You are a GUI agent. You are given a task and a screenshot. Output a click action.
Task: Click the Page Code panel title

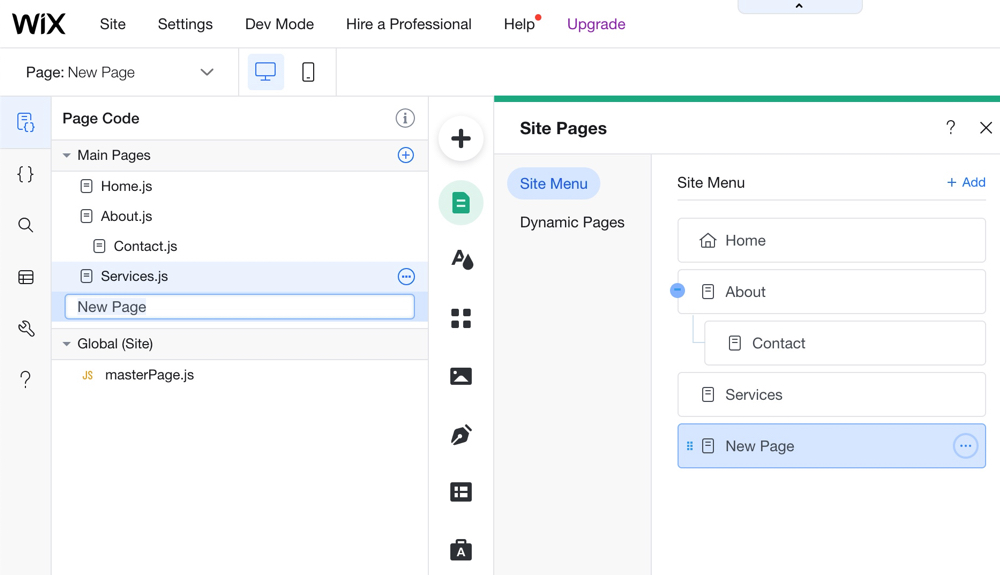coord(101,119)
